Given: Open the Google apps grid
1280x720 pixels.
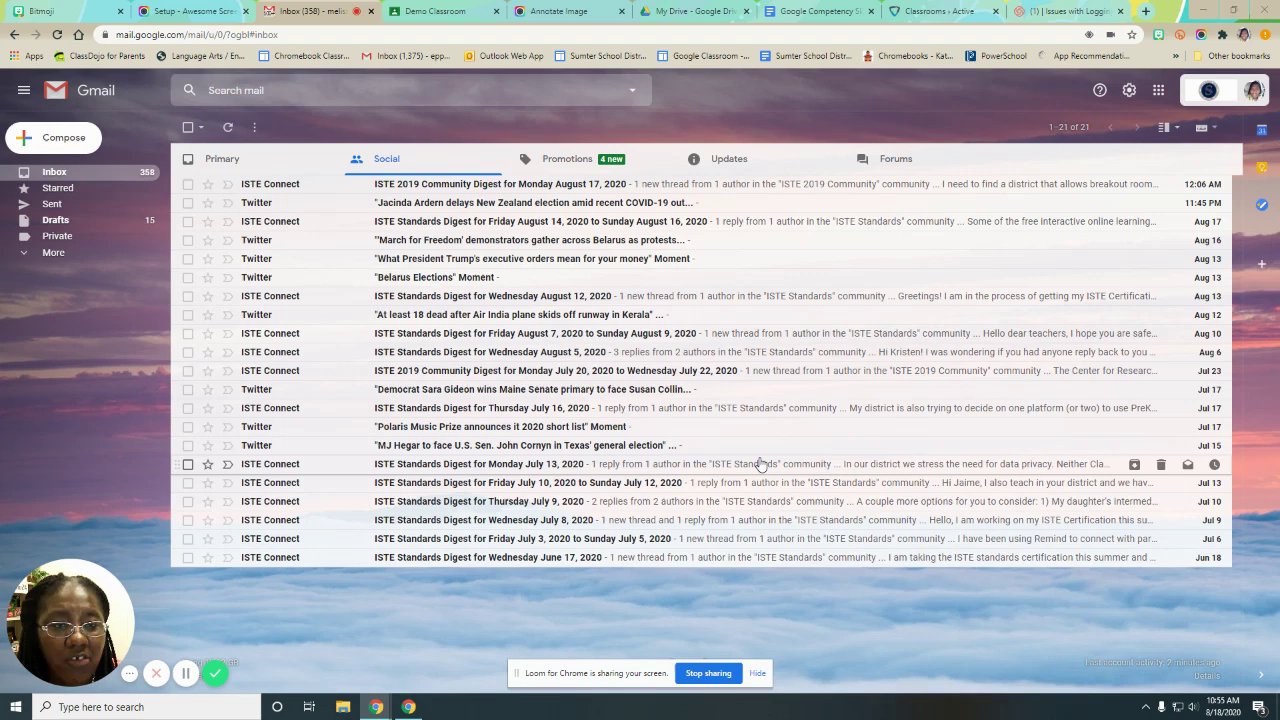Looking at the screenshot, I should point(1158,90).
